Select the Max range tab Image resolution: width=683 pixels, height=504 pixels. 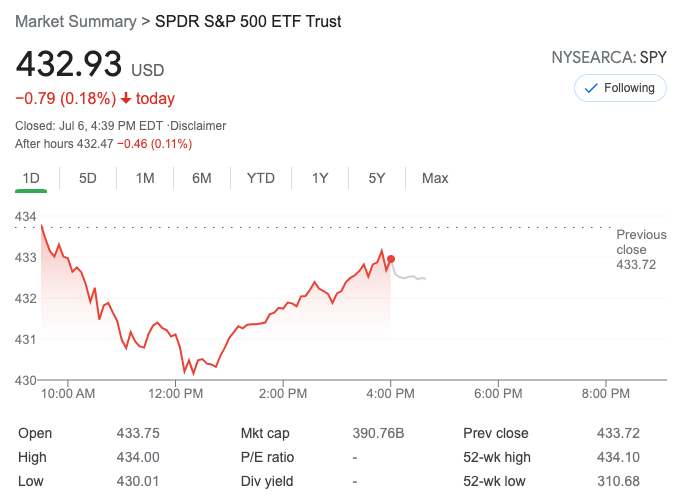coord(435,178)
